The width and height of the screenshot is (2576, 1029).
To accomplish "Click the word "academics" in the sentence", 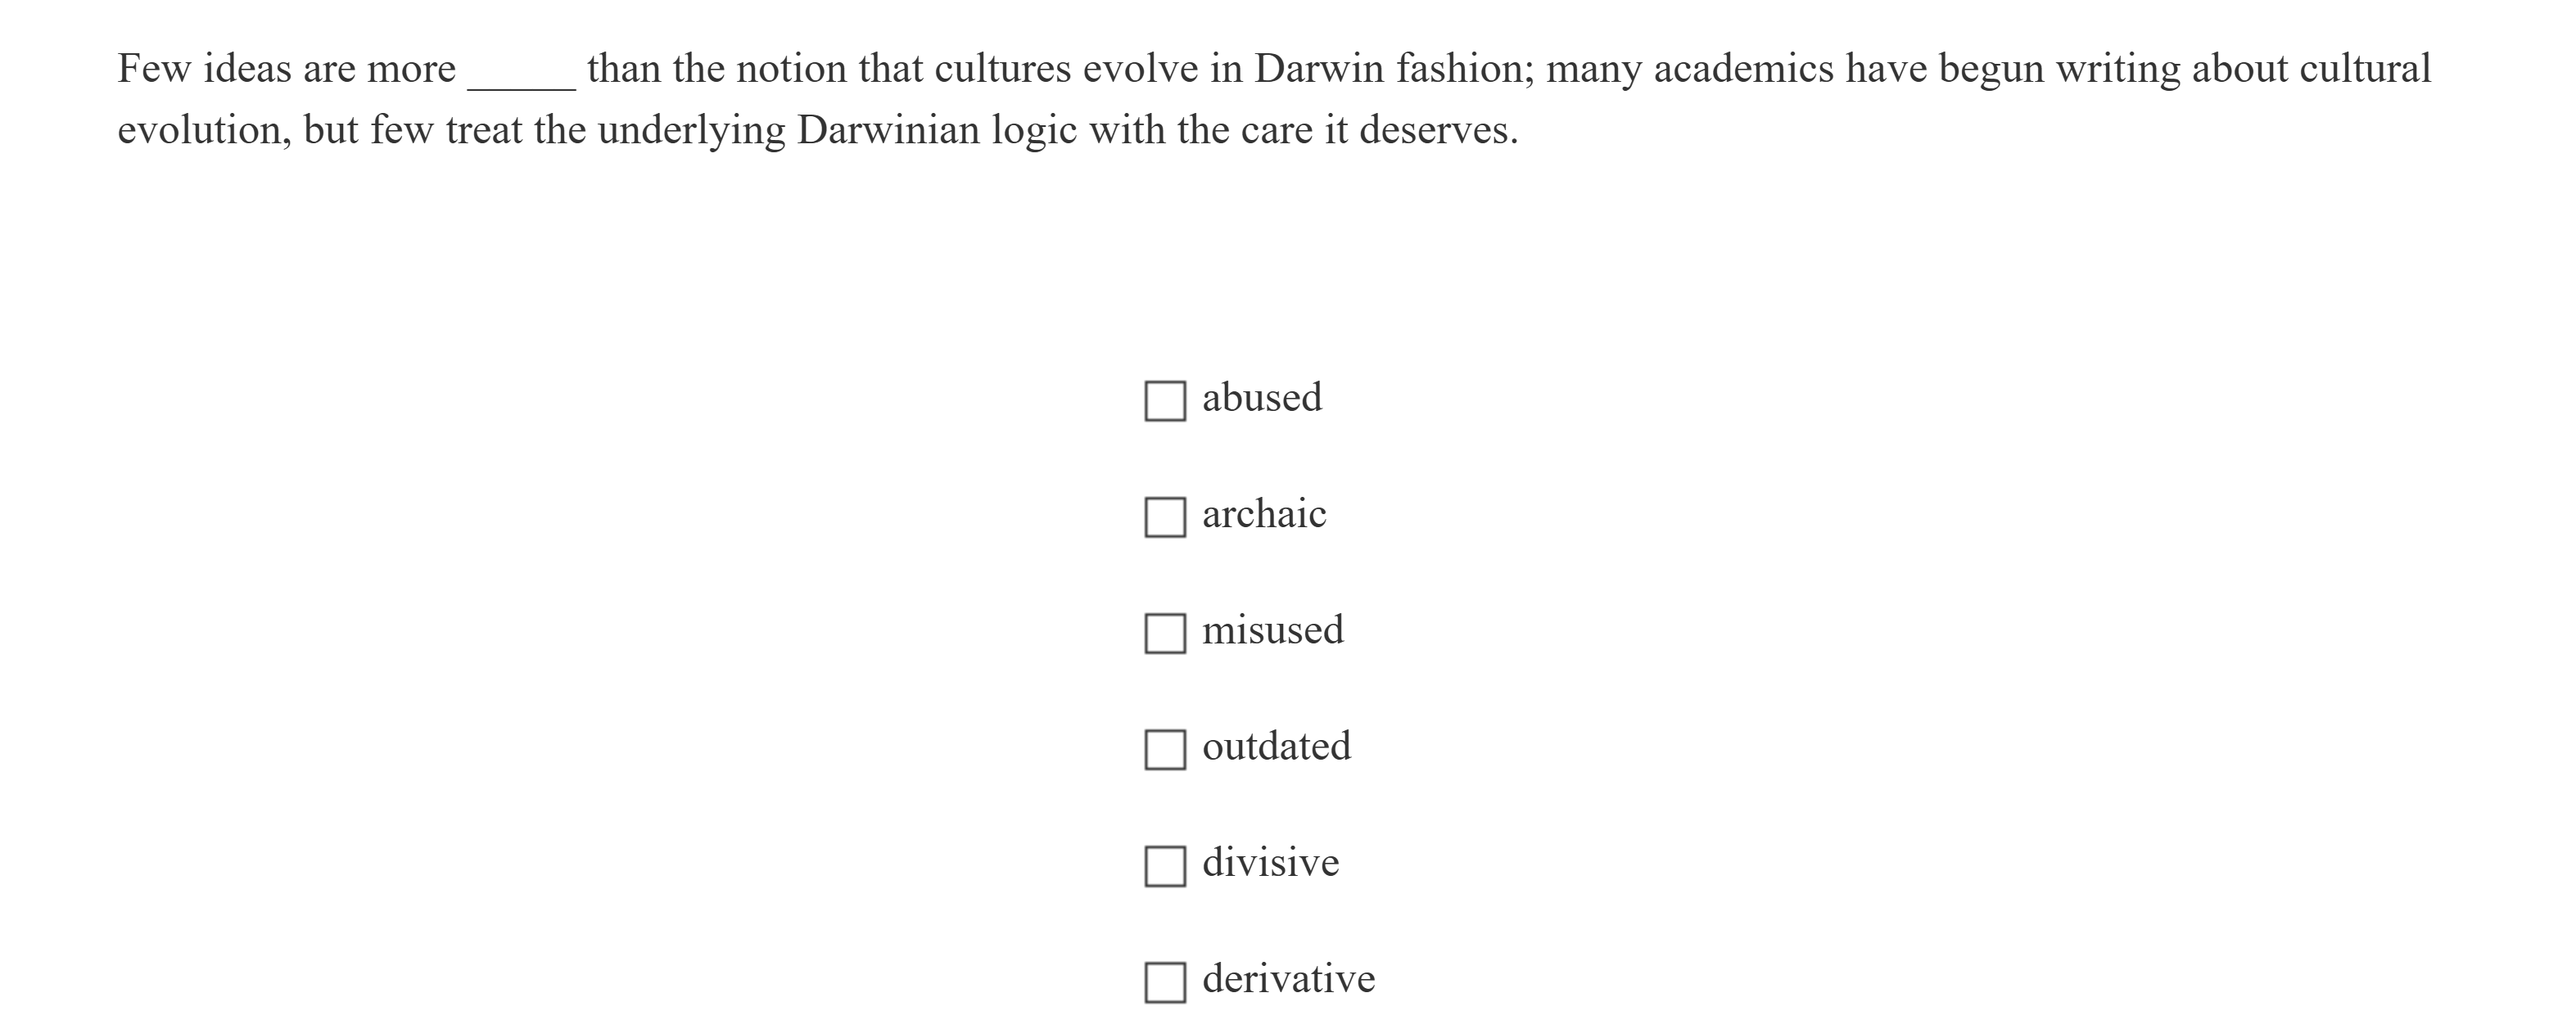I will [x=1739, y=69].
